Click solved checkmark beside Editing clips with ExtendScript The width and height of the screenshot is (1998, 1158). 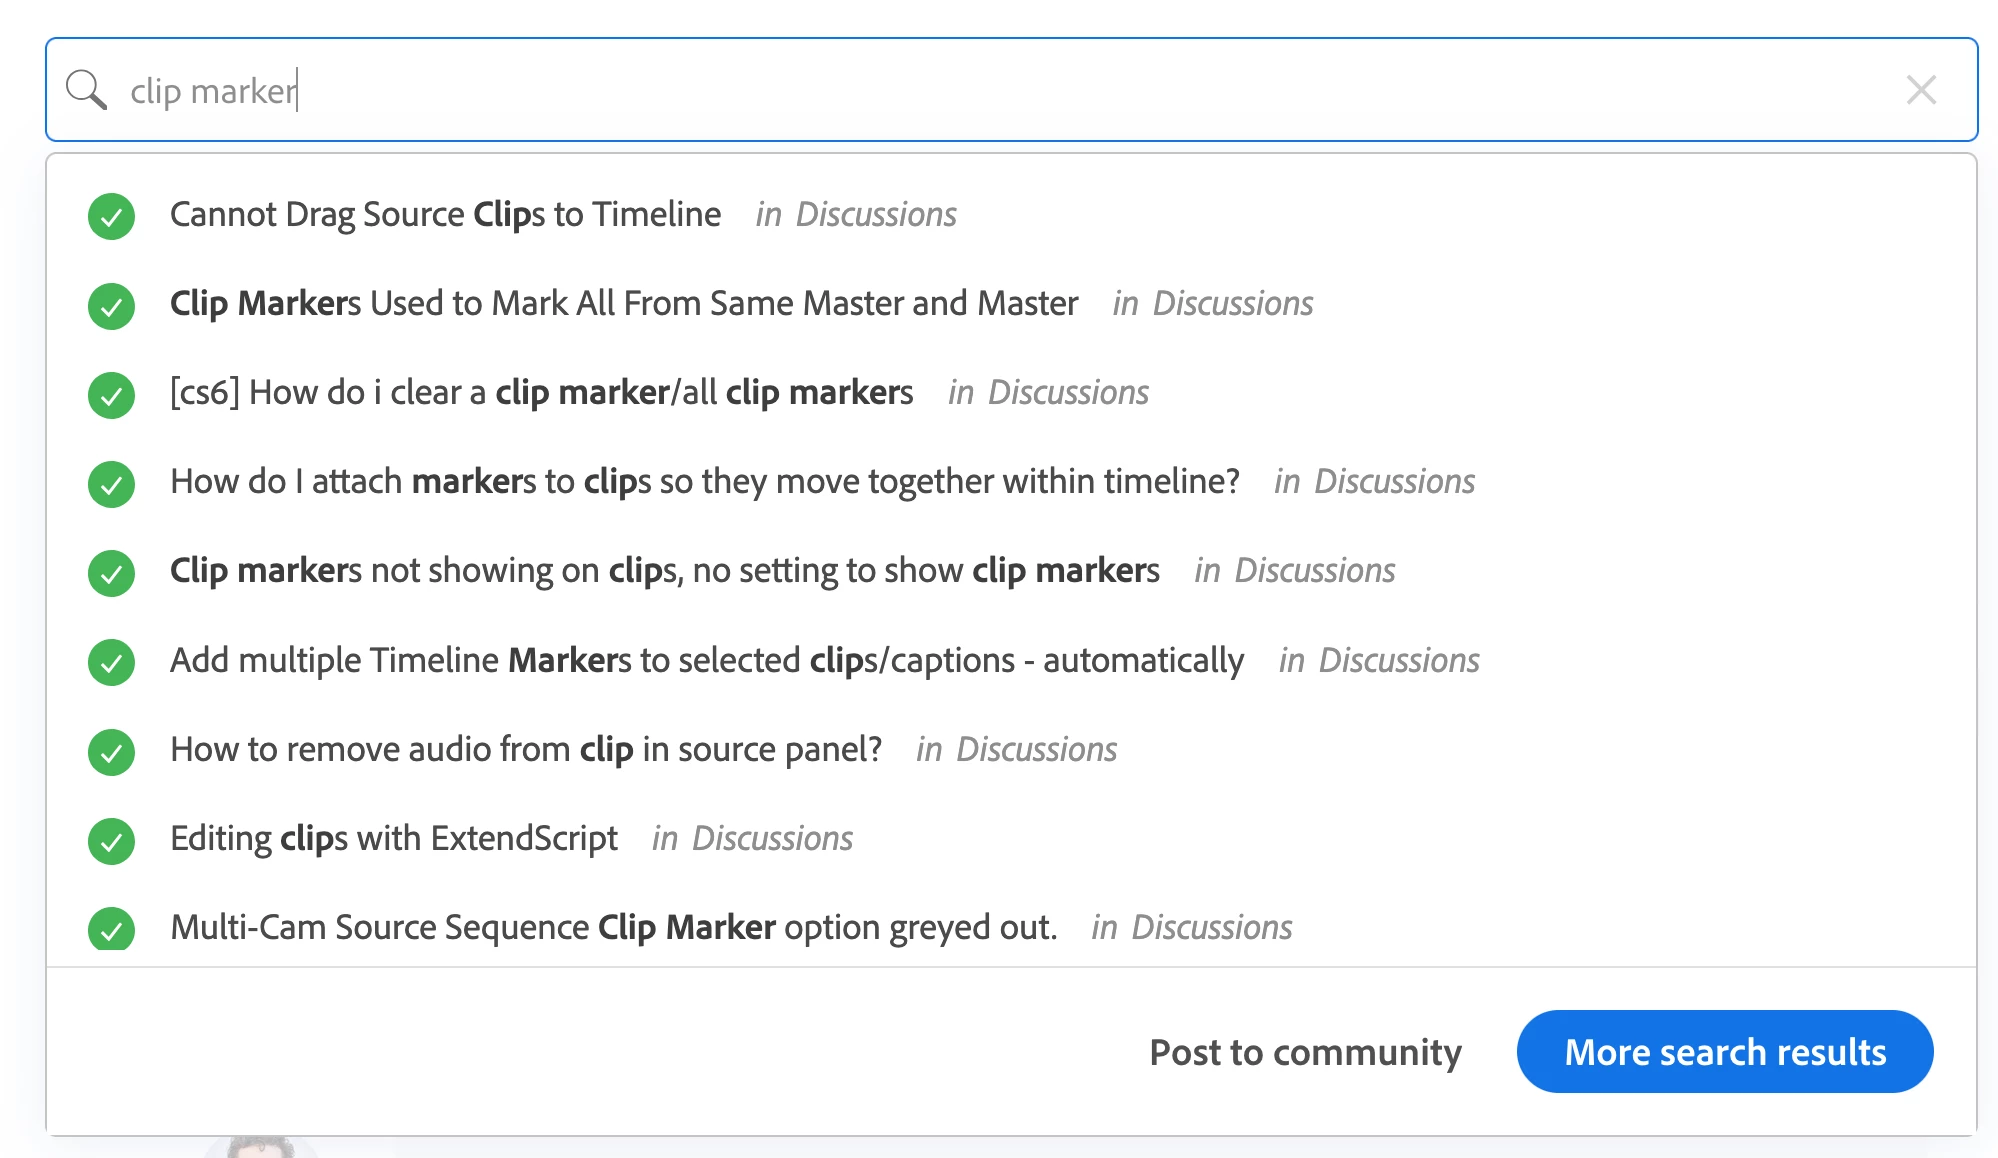[111, 840]
